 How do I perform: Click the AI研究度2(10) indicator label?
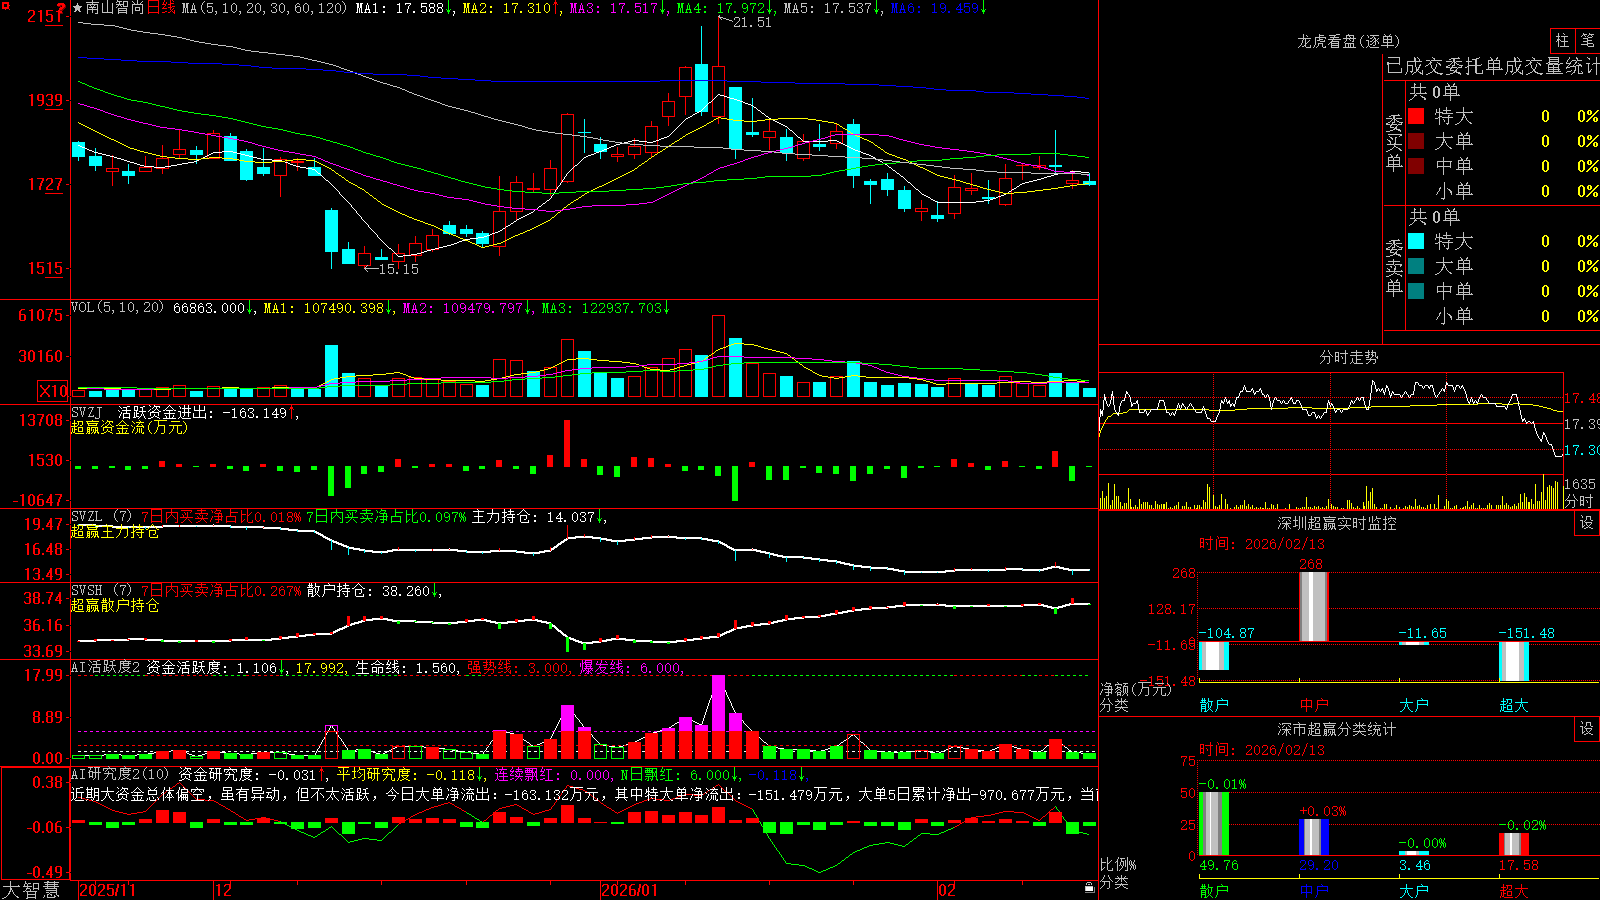[121, 774]
